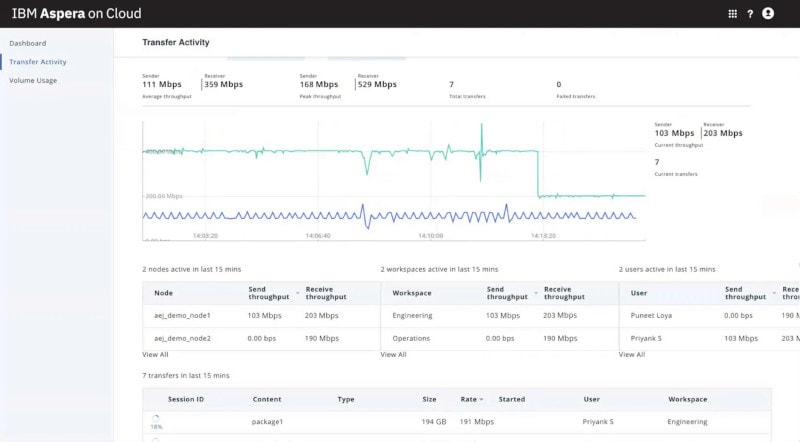Sort transfers by the Rate column arrow
Screen dimensions: 800x442
tap(481, 400)
